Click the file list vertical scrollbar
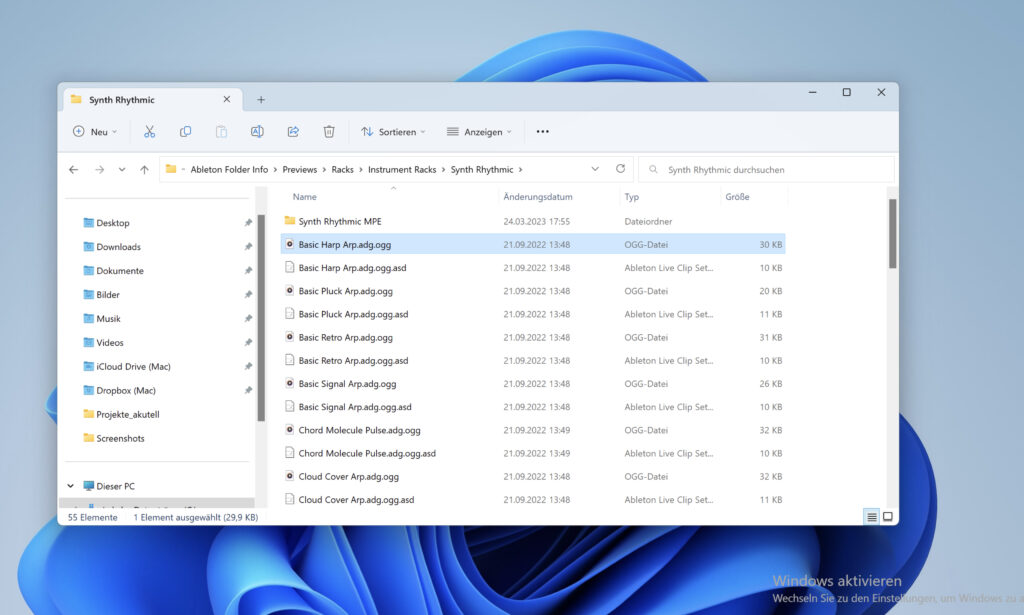 pyautogui.click(x=892, y=233)
